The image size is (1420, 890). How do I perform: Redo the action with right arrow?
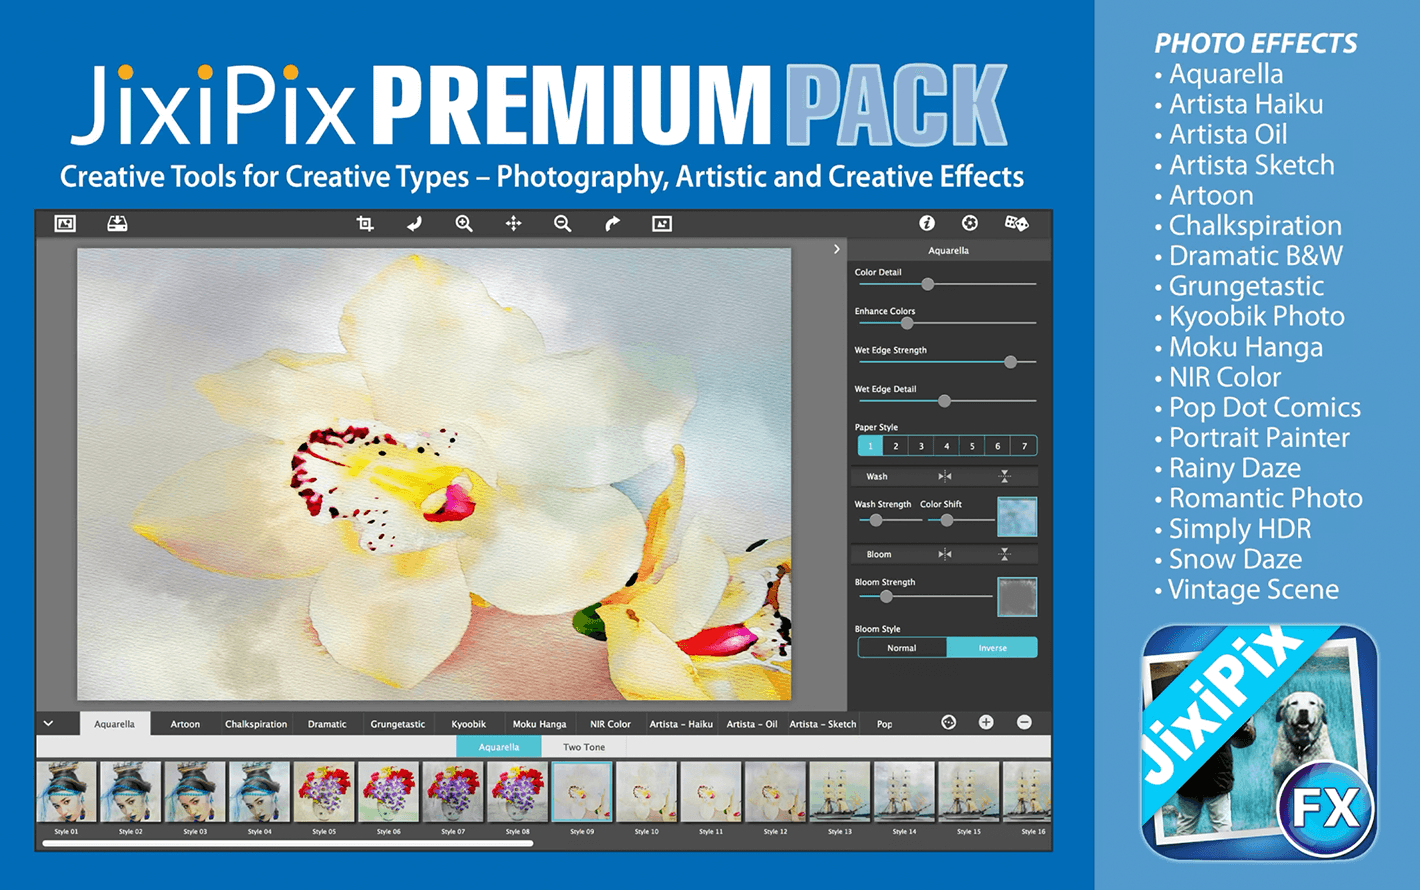(x=612, y=224)
